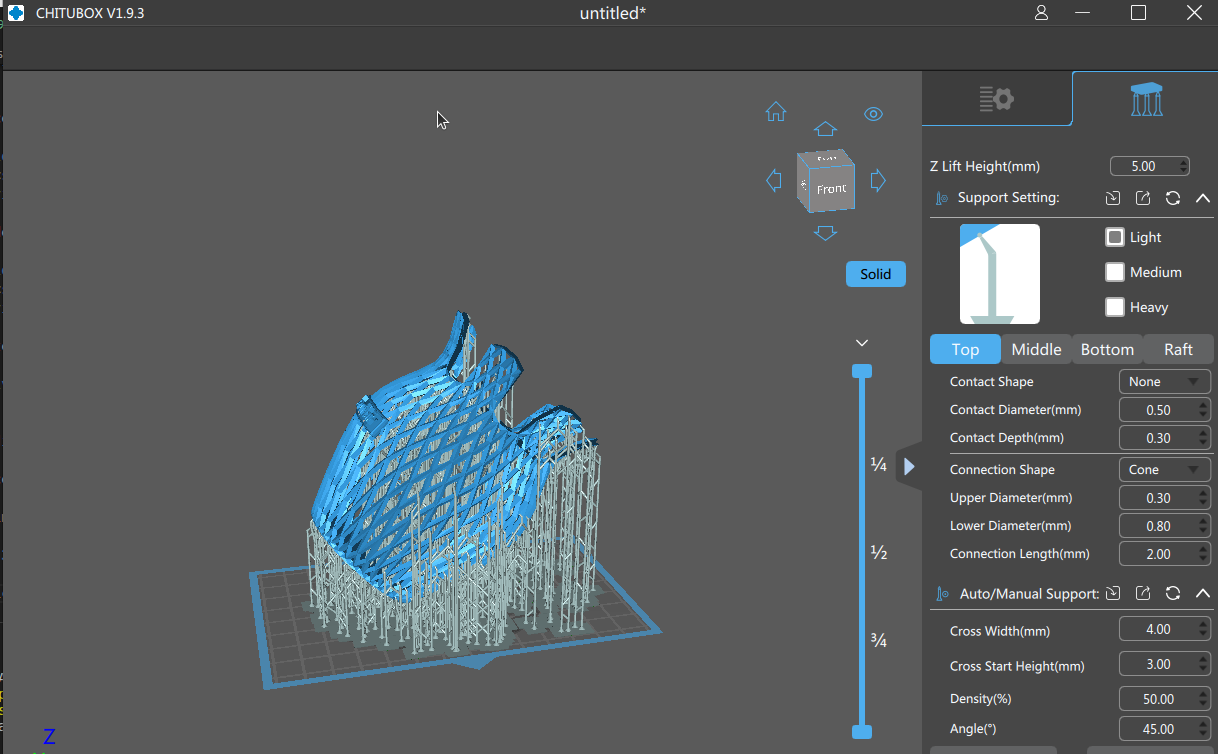Rotate view with the right arrow icon
Screen dimensions: 1218x754
coord(878,181)
